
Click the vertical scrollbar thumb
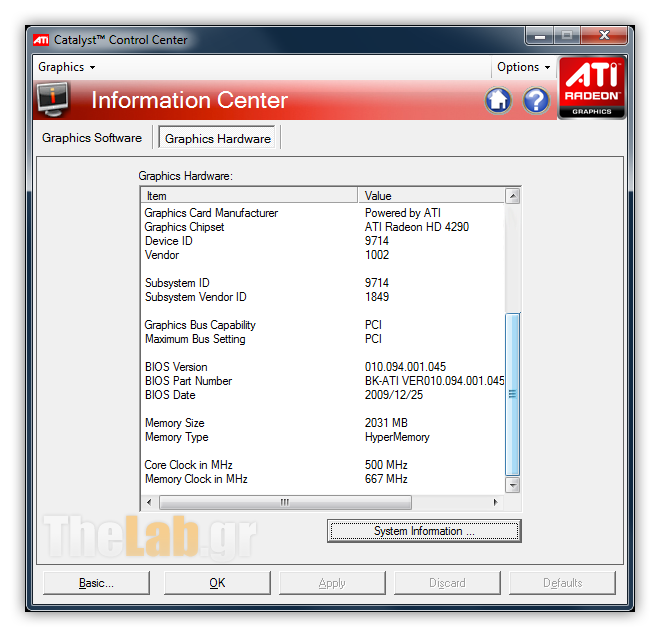512,394
